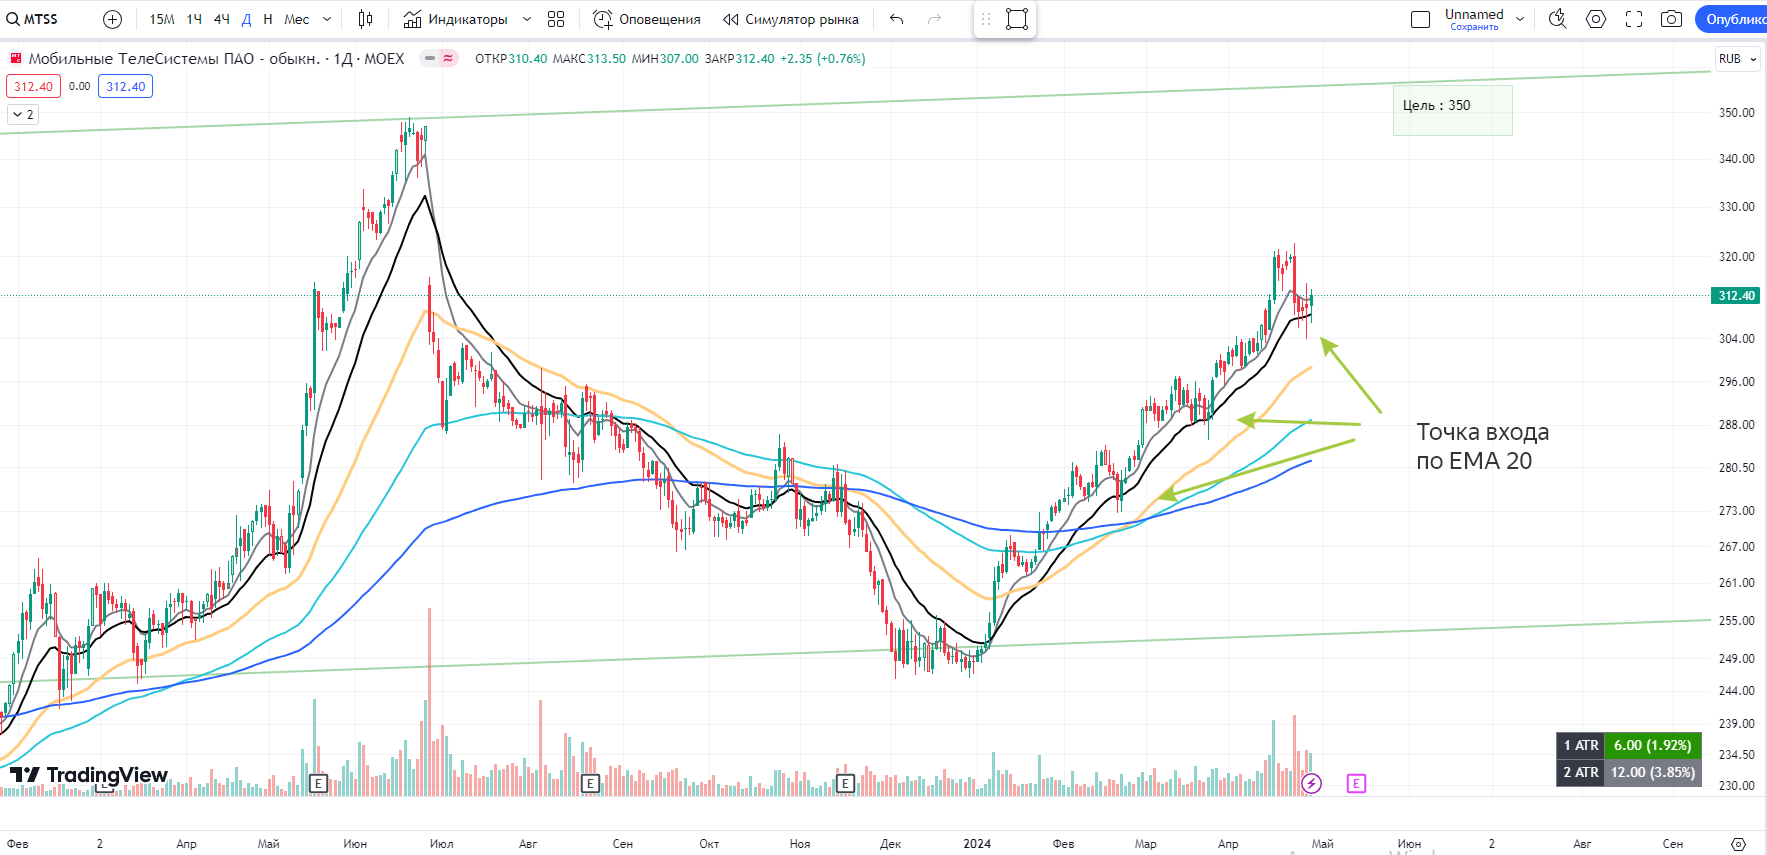
Task: Click the TradingView logo
Action: click(x=89, y=775)
